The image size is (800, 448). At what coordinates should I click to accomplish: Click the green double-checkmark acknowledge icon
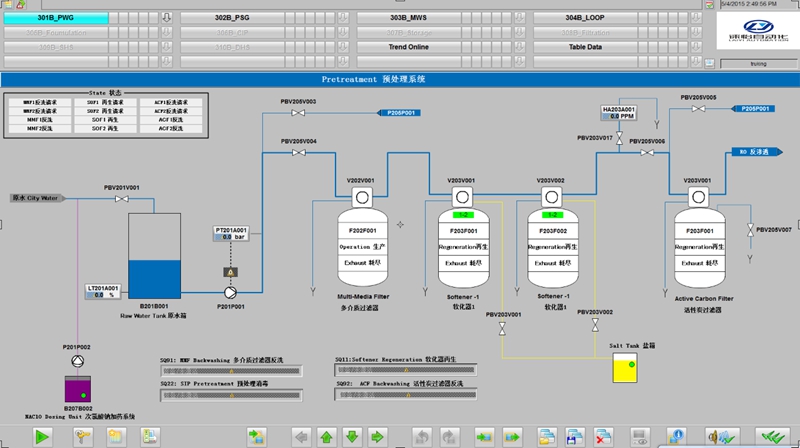(x=770, y=436)
